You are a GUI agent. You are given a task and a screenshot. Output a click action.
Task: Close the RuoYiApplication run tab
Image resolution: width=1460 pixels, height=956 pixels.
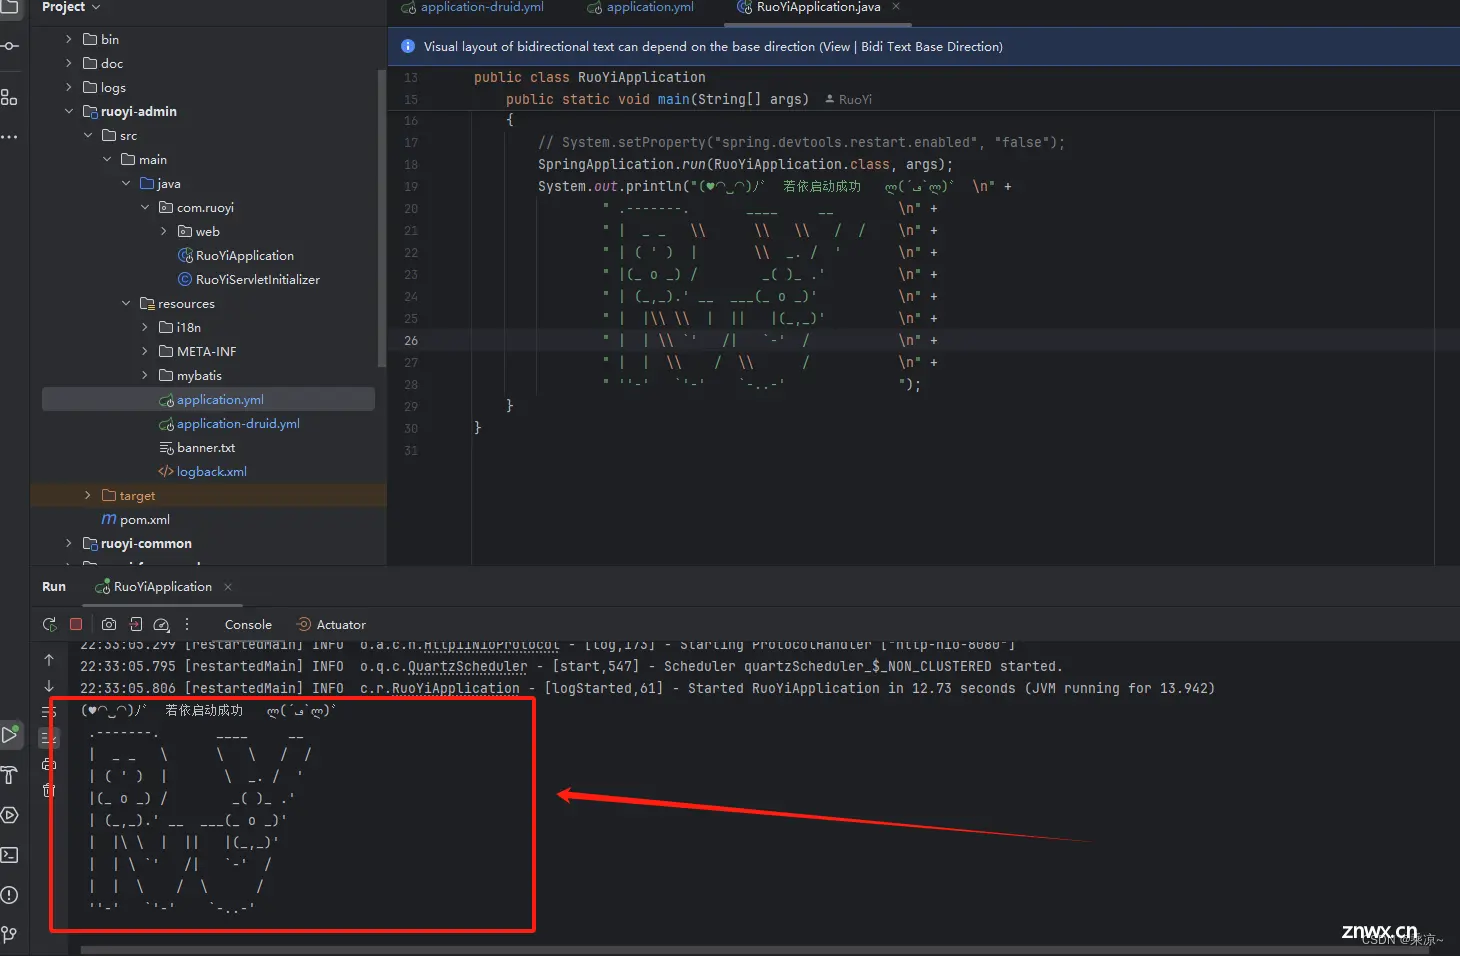tap(228, 587)
